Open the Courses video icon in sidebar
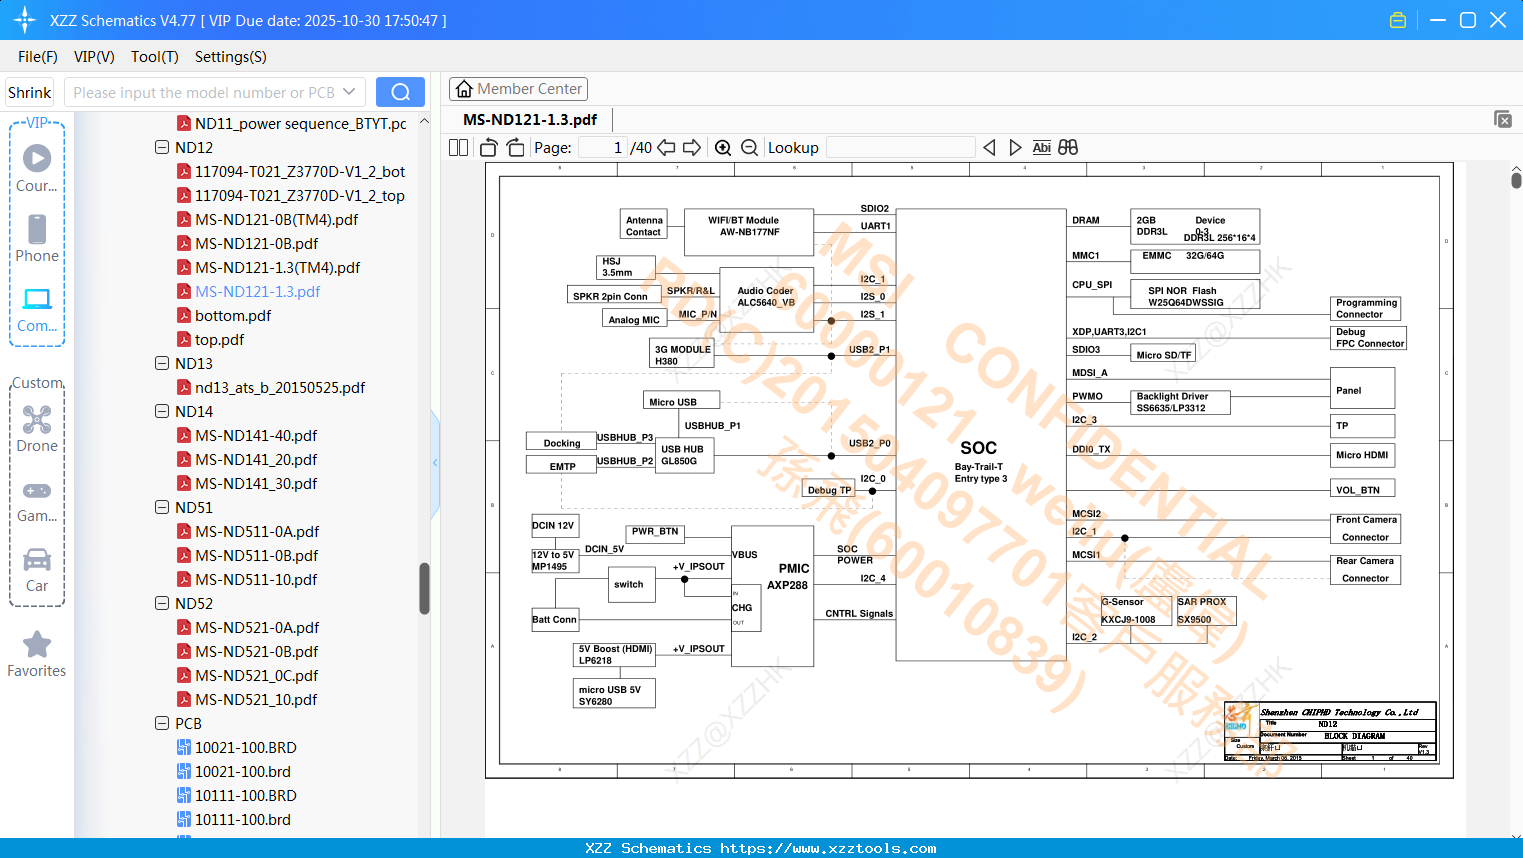The height and width of the screenshot is (858, 1523). point(37,158)
